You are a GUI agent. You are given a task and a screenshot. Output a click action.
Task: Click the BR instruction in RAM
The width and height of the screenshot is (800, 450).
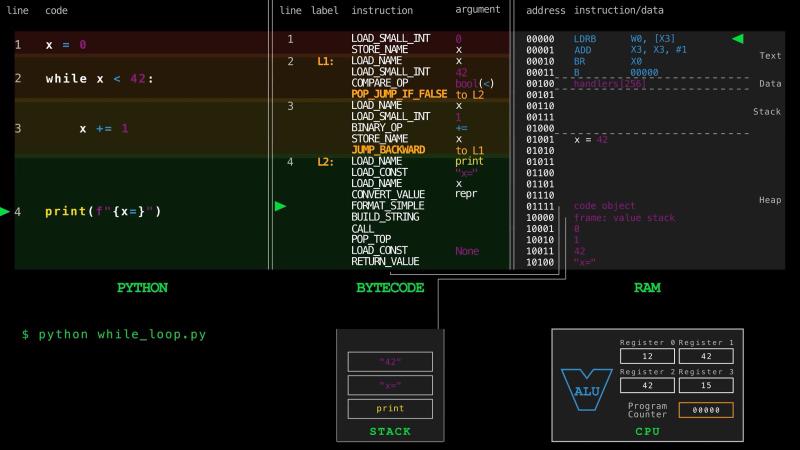(x=579, y=61)
